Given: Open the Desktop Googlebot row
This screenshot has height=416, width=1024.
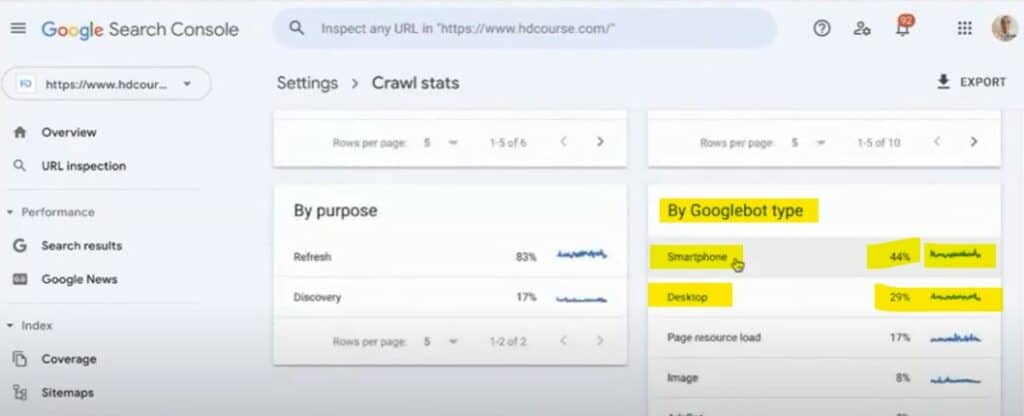Looking at the screenshot, I should [x=824, y=297].
